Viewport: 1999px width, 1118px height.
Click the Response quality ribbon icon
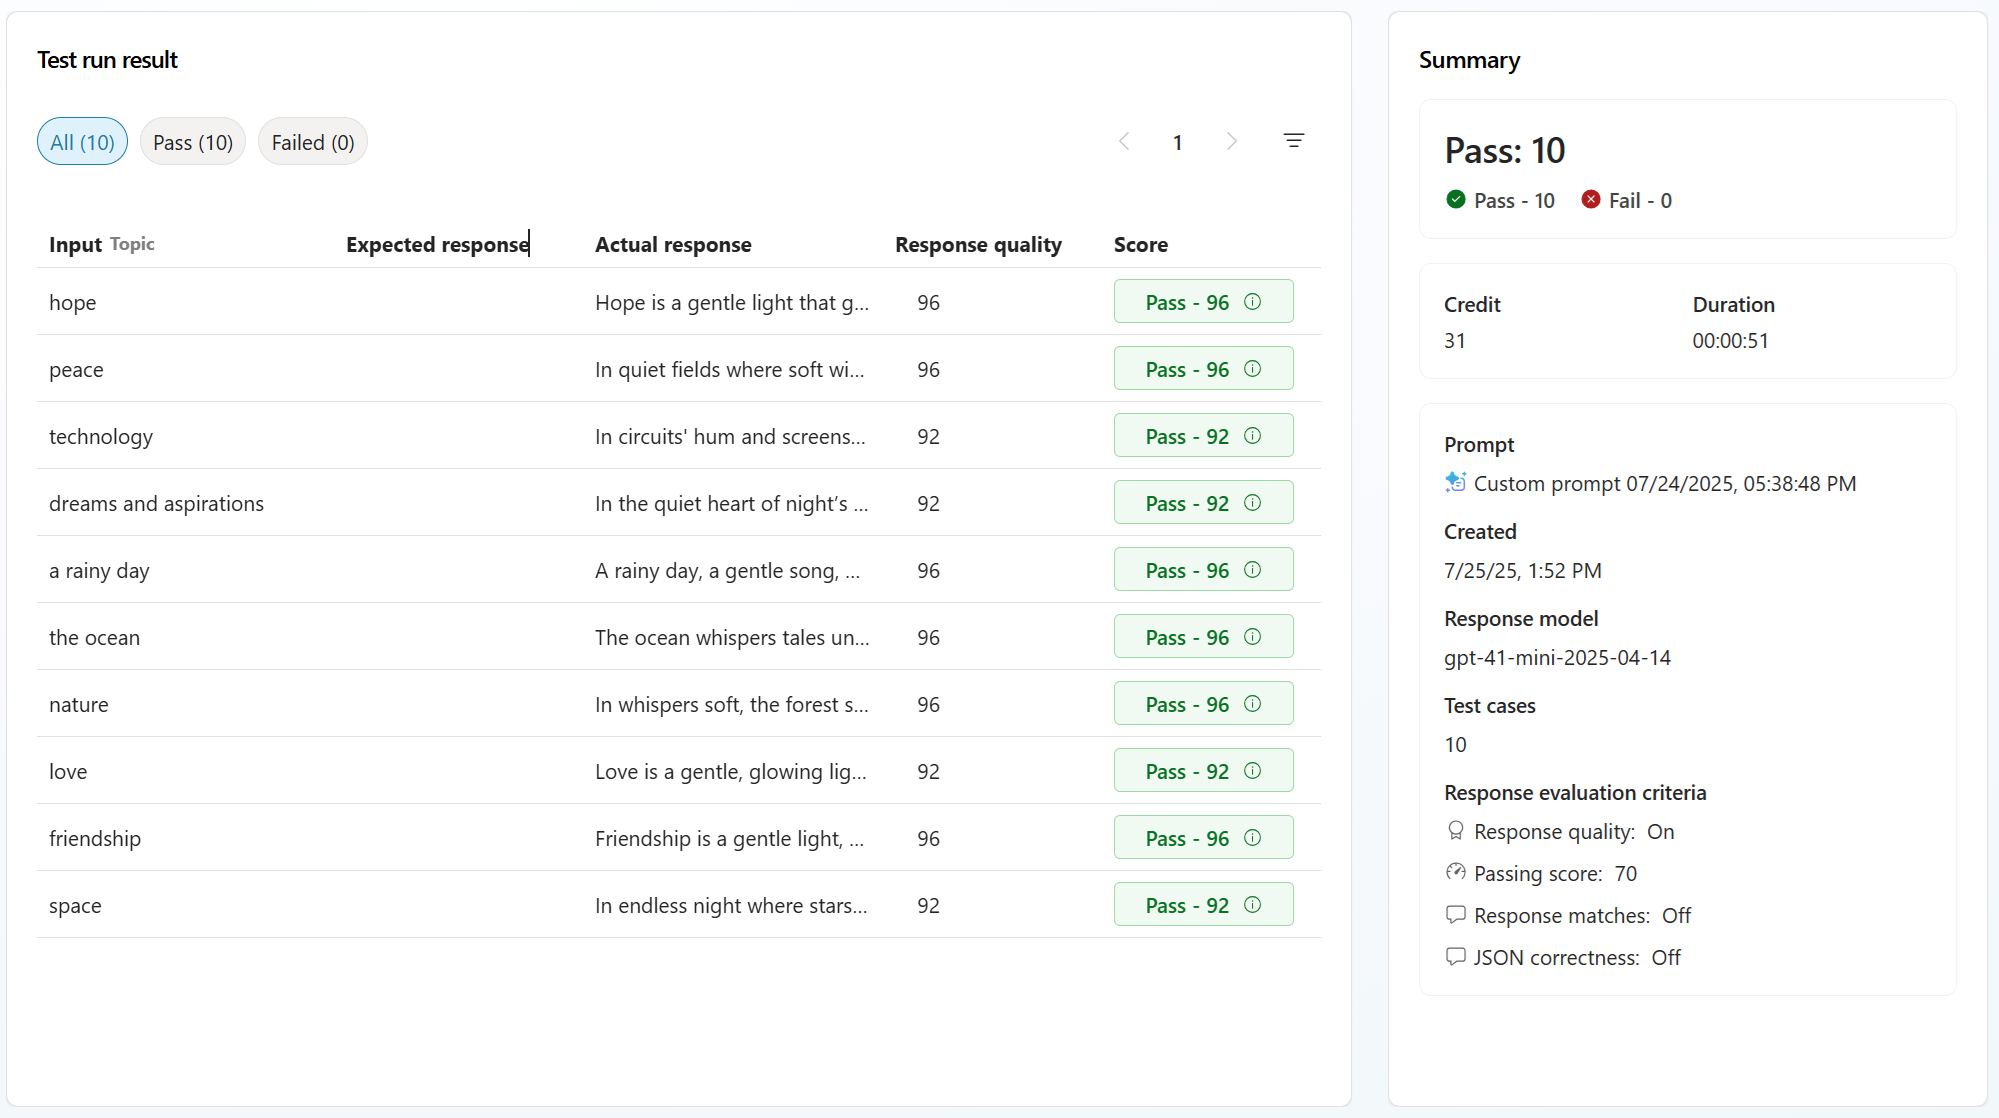coord(1455,830)
